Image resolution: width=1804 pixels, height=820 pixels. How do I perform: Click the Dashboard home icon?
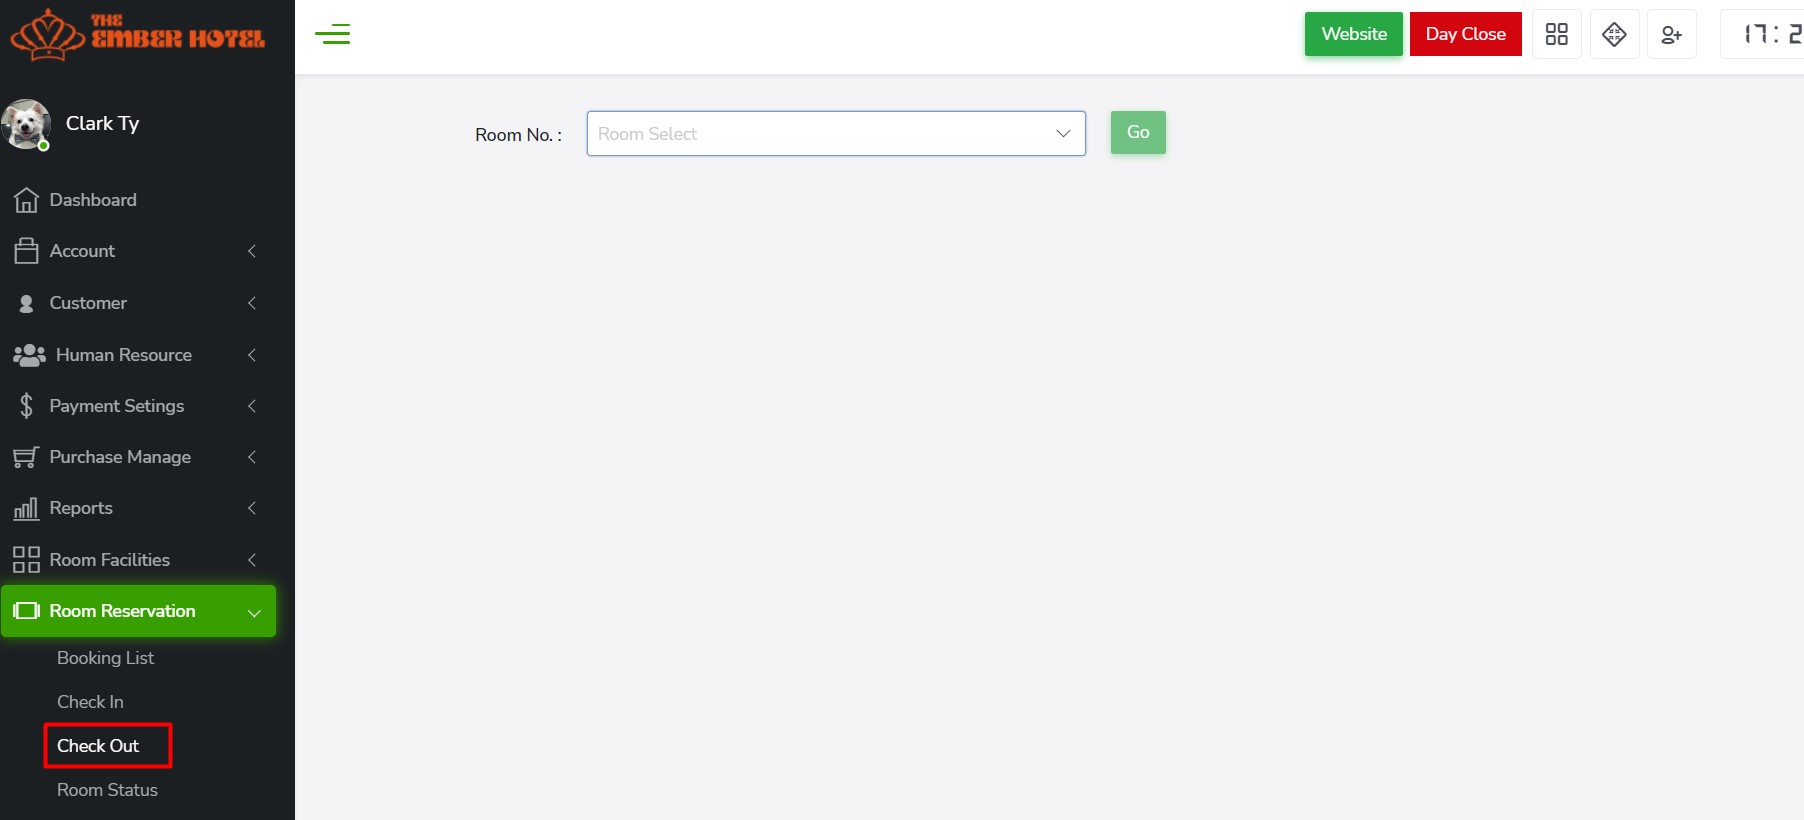(26, 200)
